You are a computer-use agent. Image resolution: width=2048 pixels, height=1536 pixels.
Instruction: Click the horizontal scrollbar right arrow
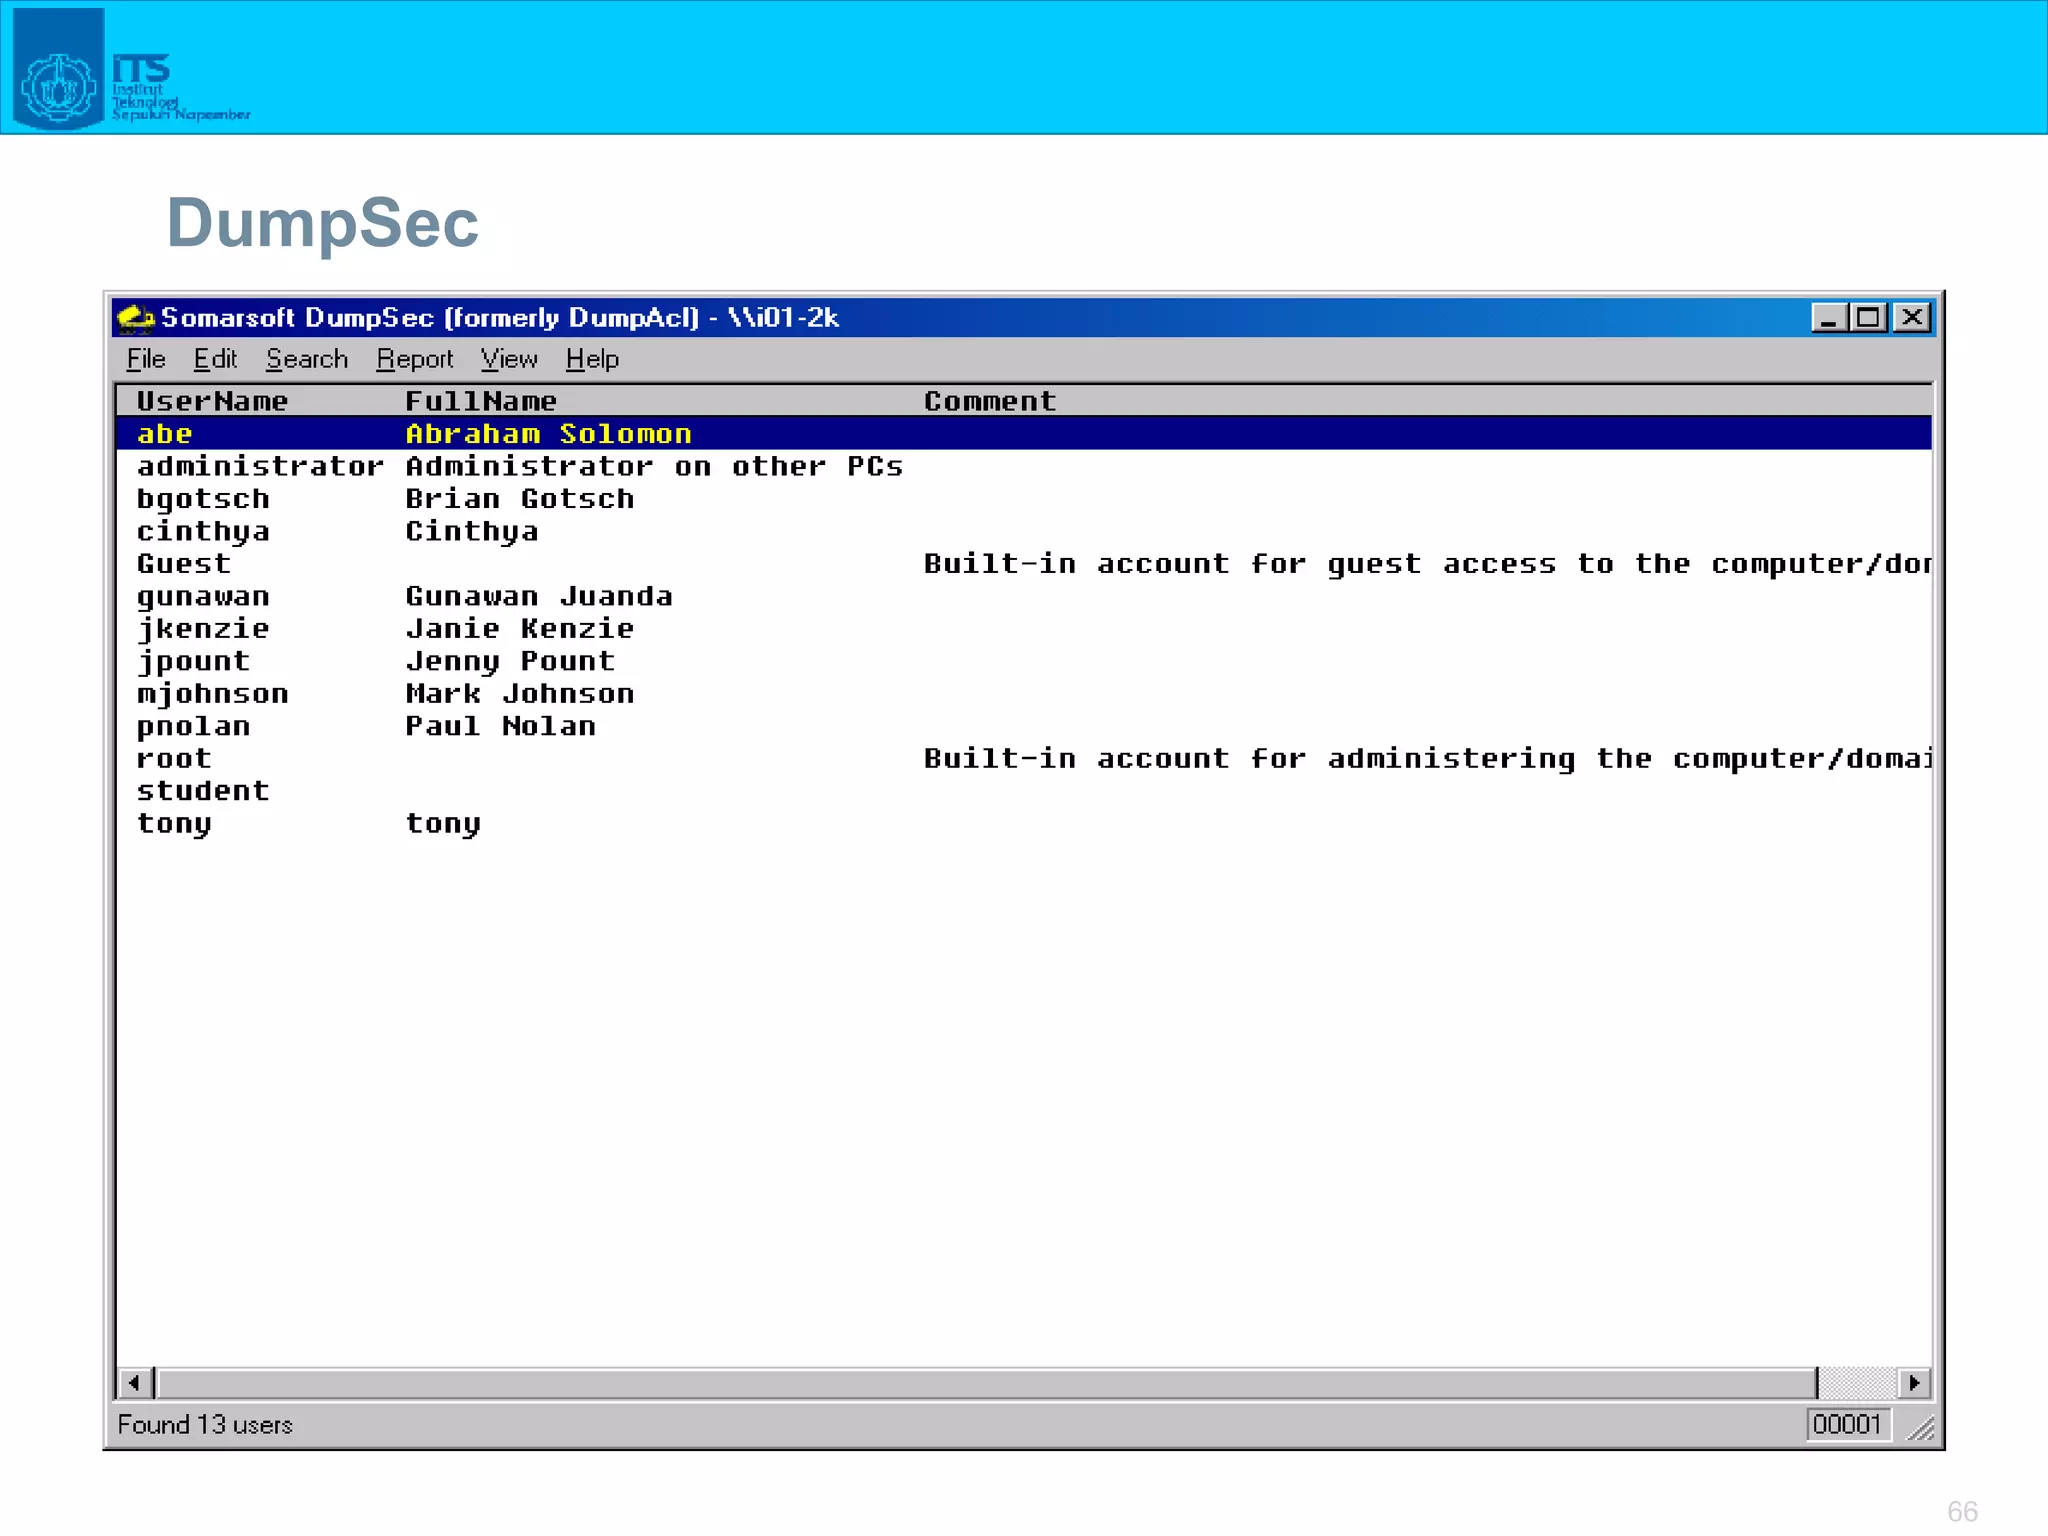(x=1914, y=1383)
